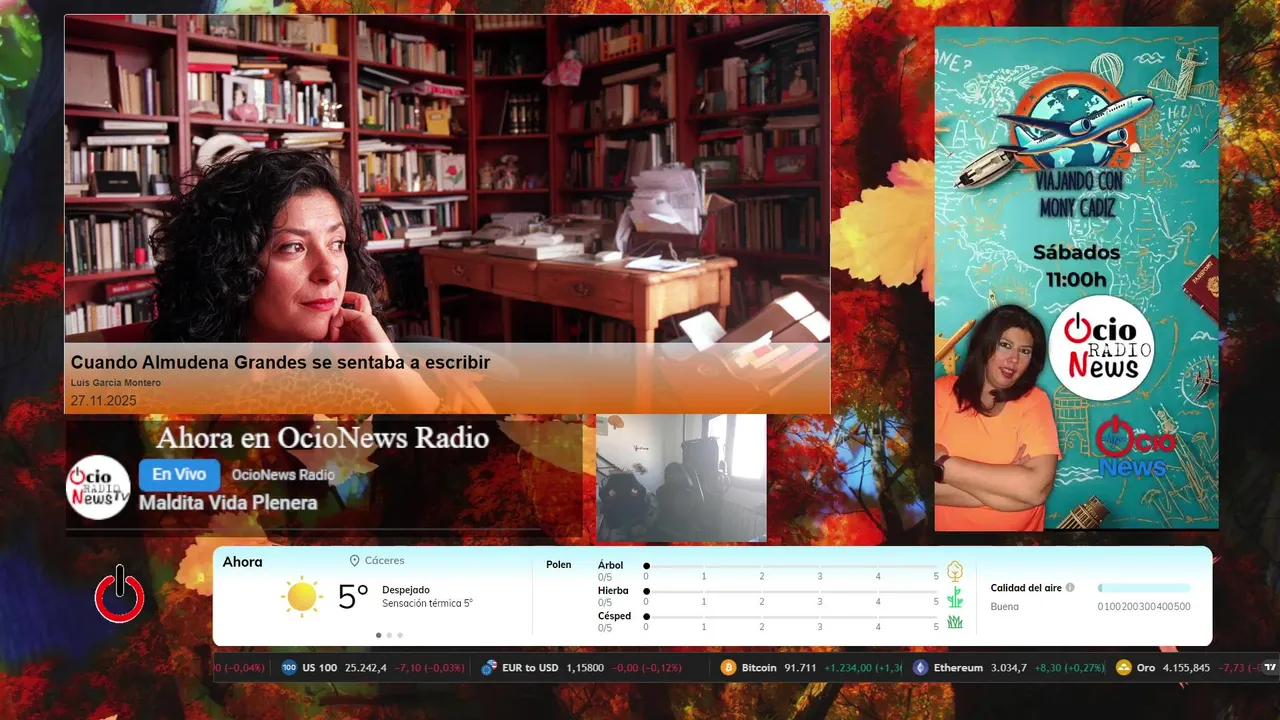The height and width of the screenshot is (720, 1280).
Task: Click the 5° temperature reading
Action: 354,597
